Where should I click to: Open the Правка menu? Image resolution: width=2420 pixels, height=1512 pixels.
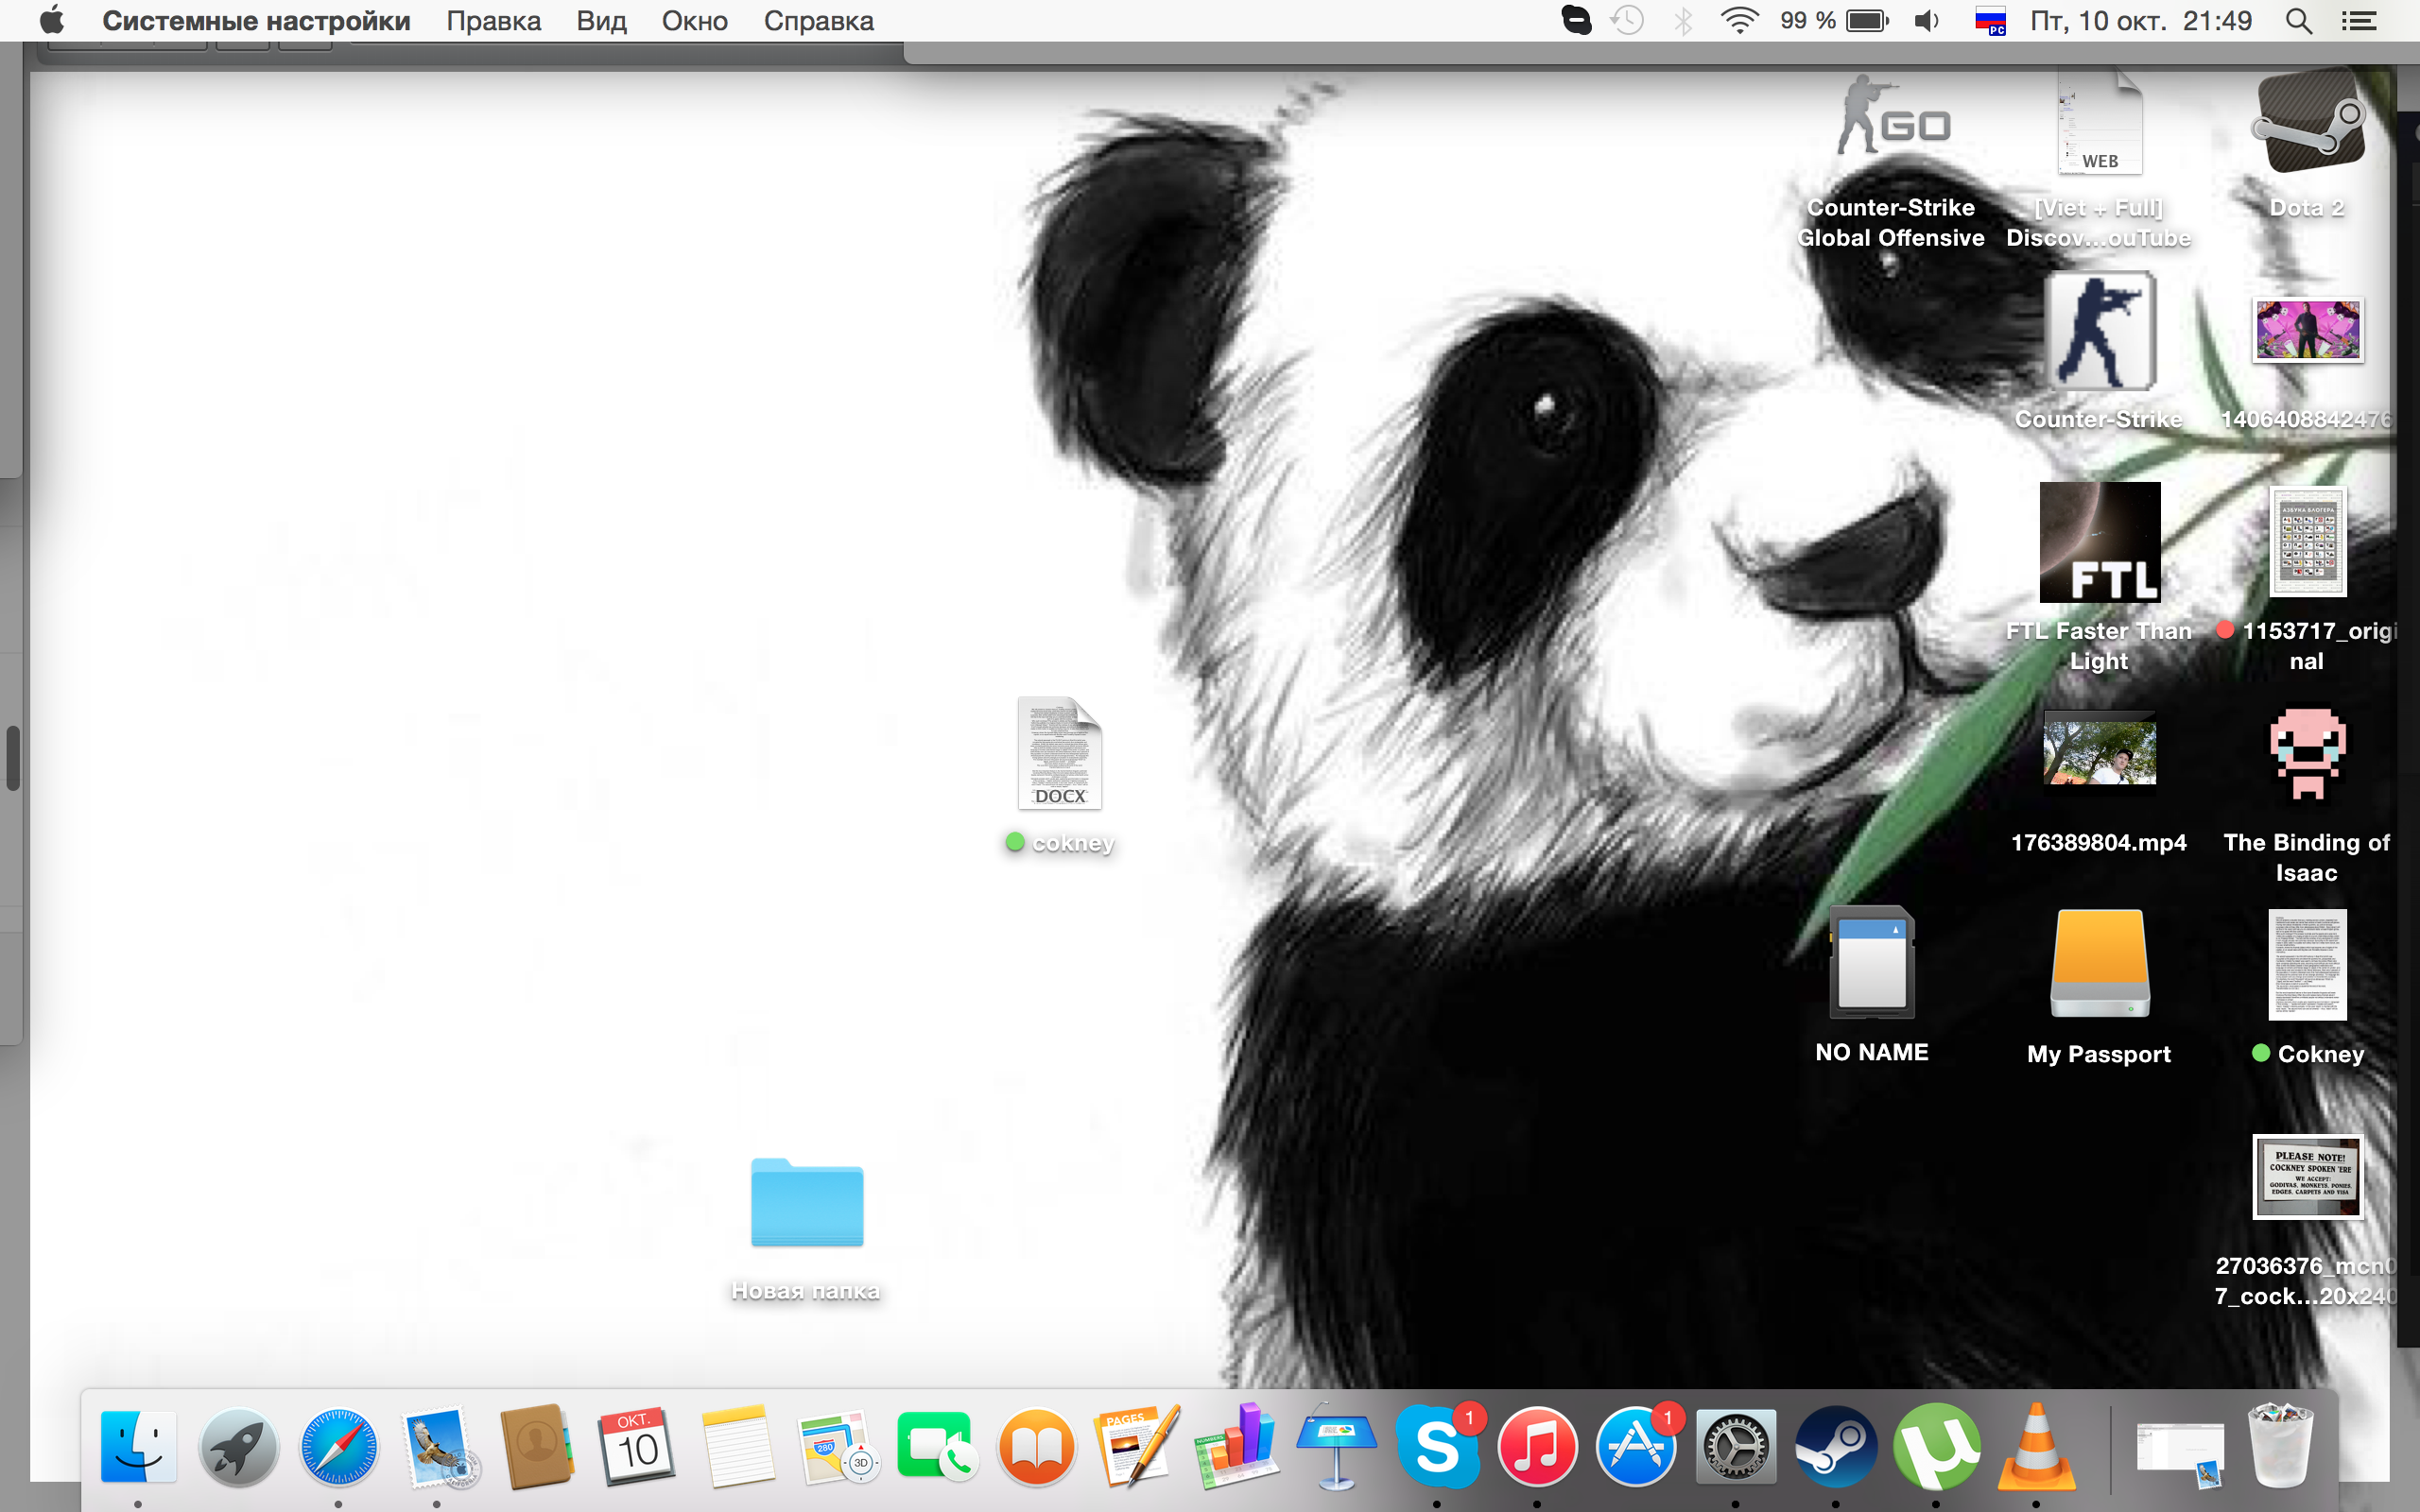point(493,21)
